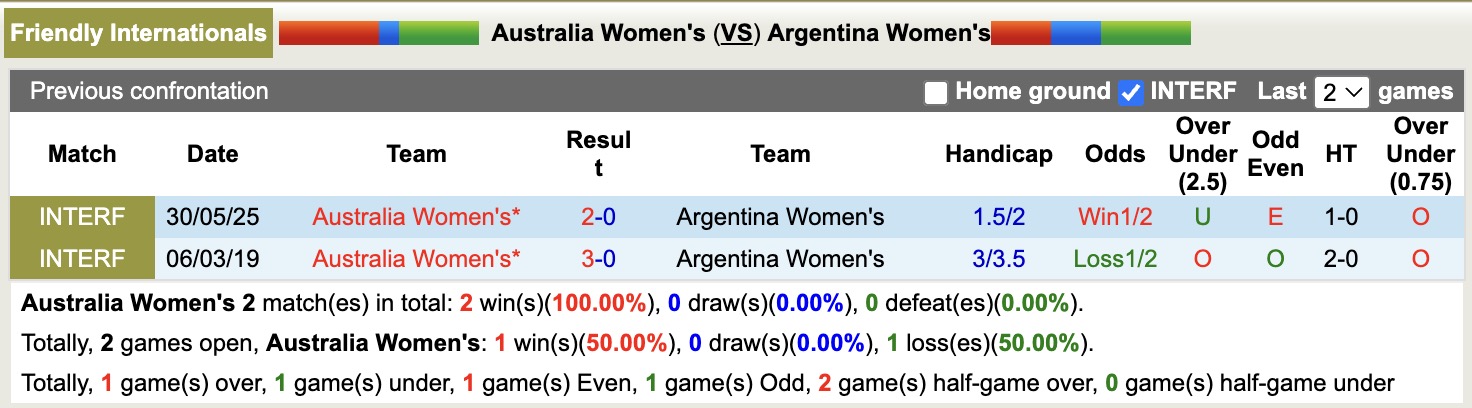Select INTERF match label for 30/05/25
This screenshot has height=408, width=1472.
[x=82, y=217]
